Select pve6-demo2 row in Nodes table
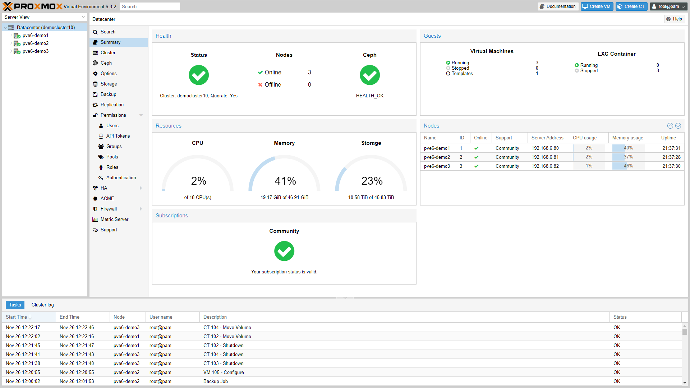This screenshot has height=388, width=690. [552, 157]
